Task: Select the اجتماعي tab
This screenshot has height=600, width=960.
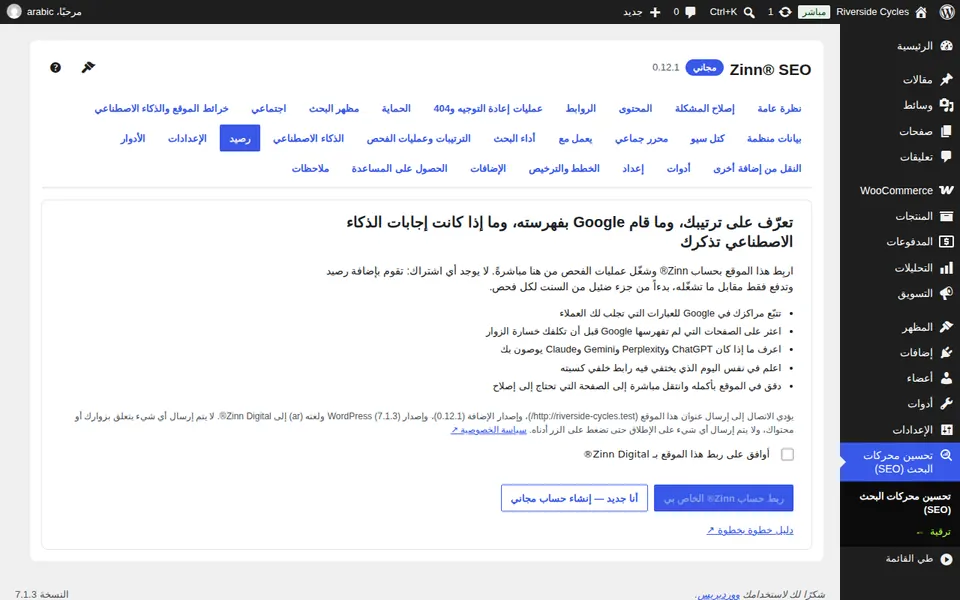Action: (x=269, y=108)
